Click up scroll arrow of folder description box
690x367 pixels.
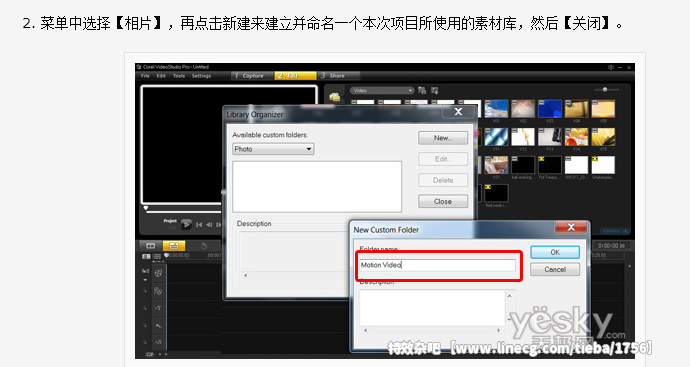[510, 296]
